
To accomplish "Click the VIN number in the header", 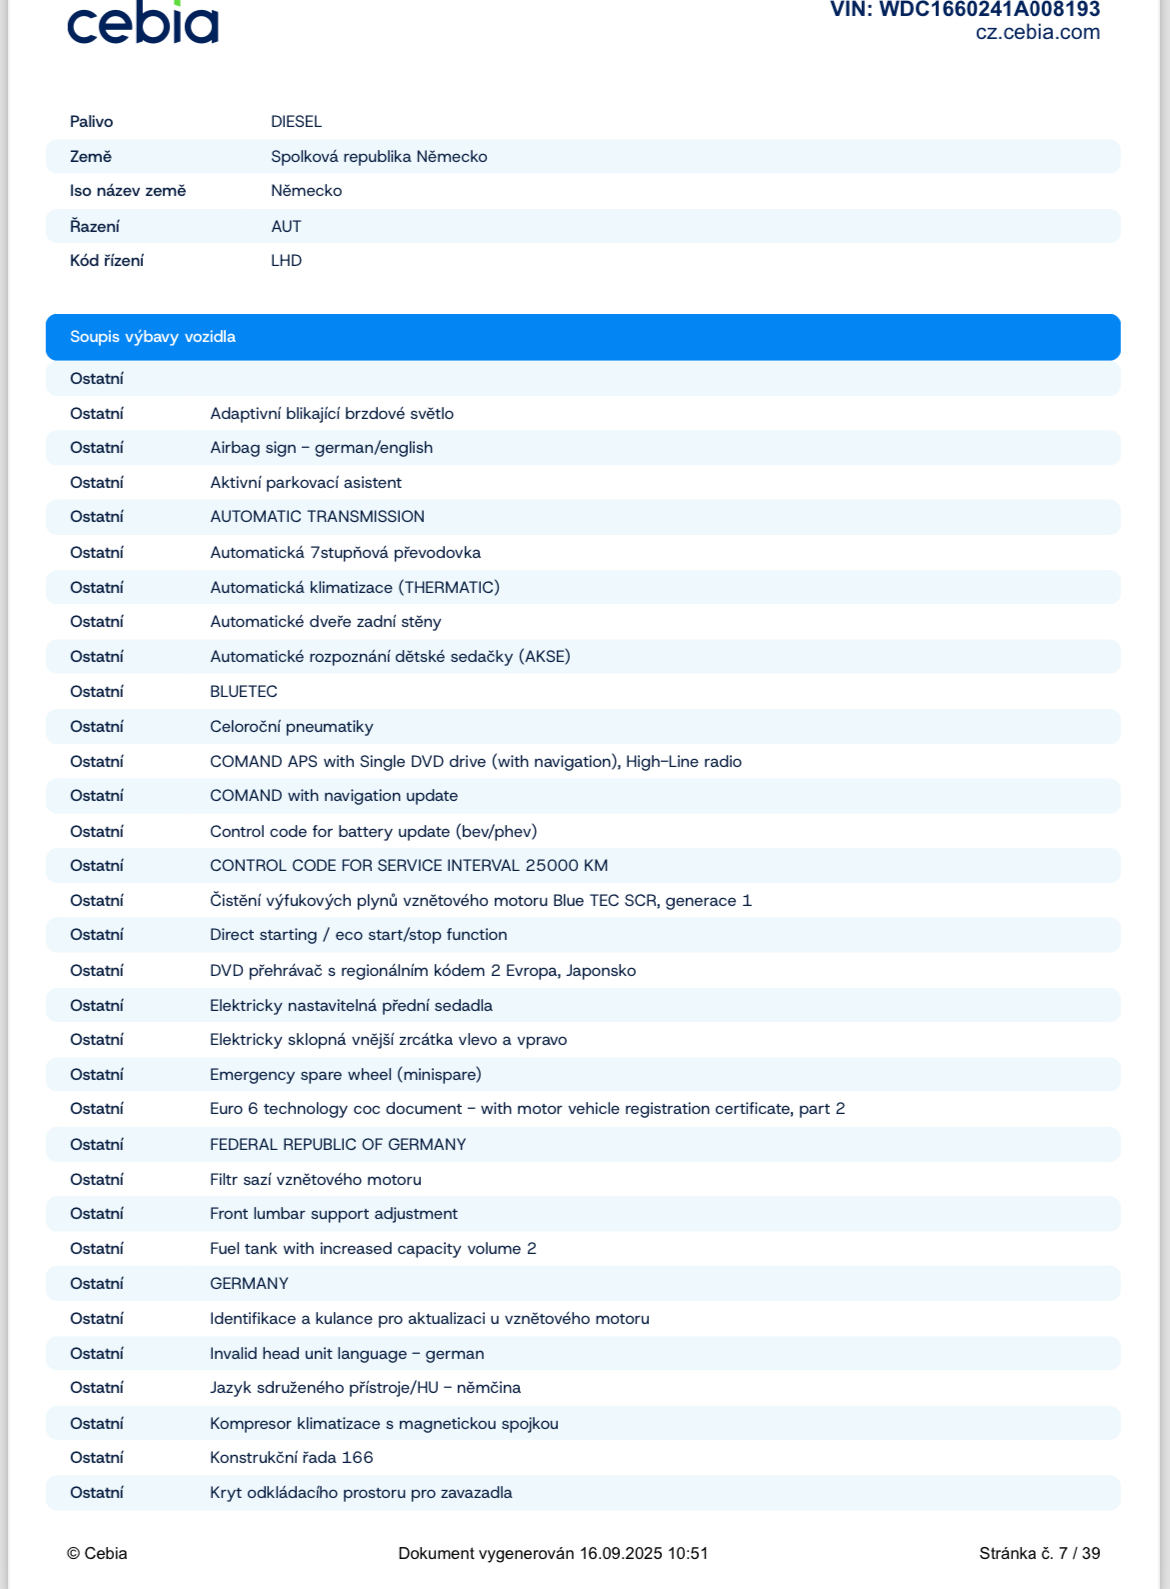I will tap(964, 10).
